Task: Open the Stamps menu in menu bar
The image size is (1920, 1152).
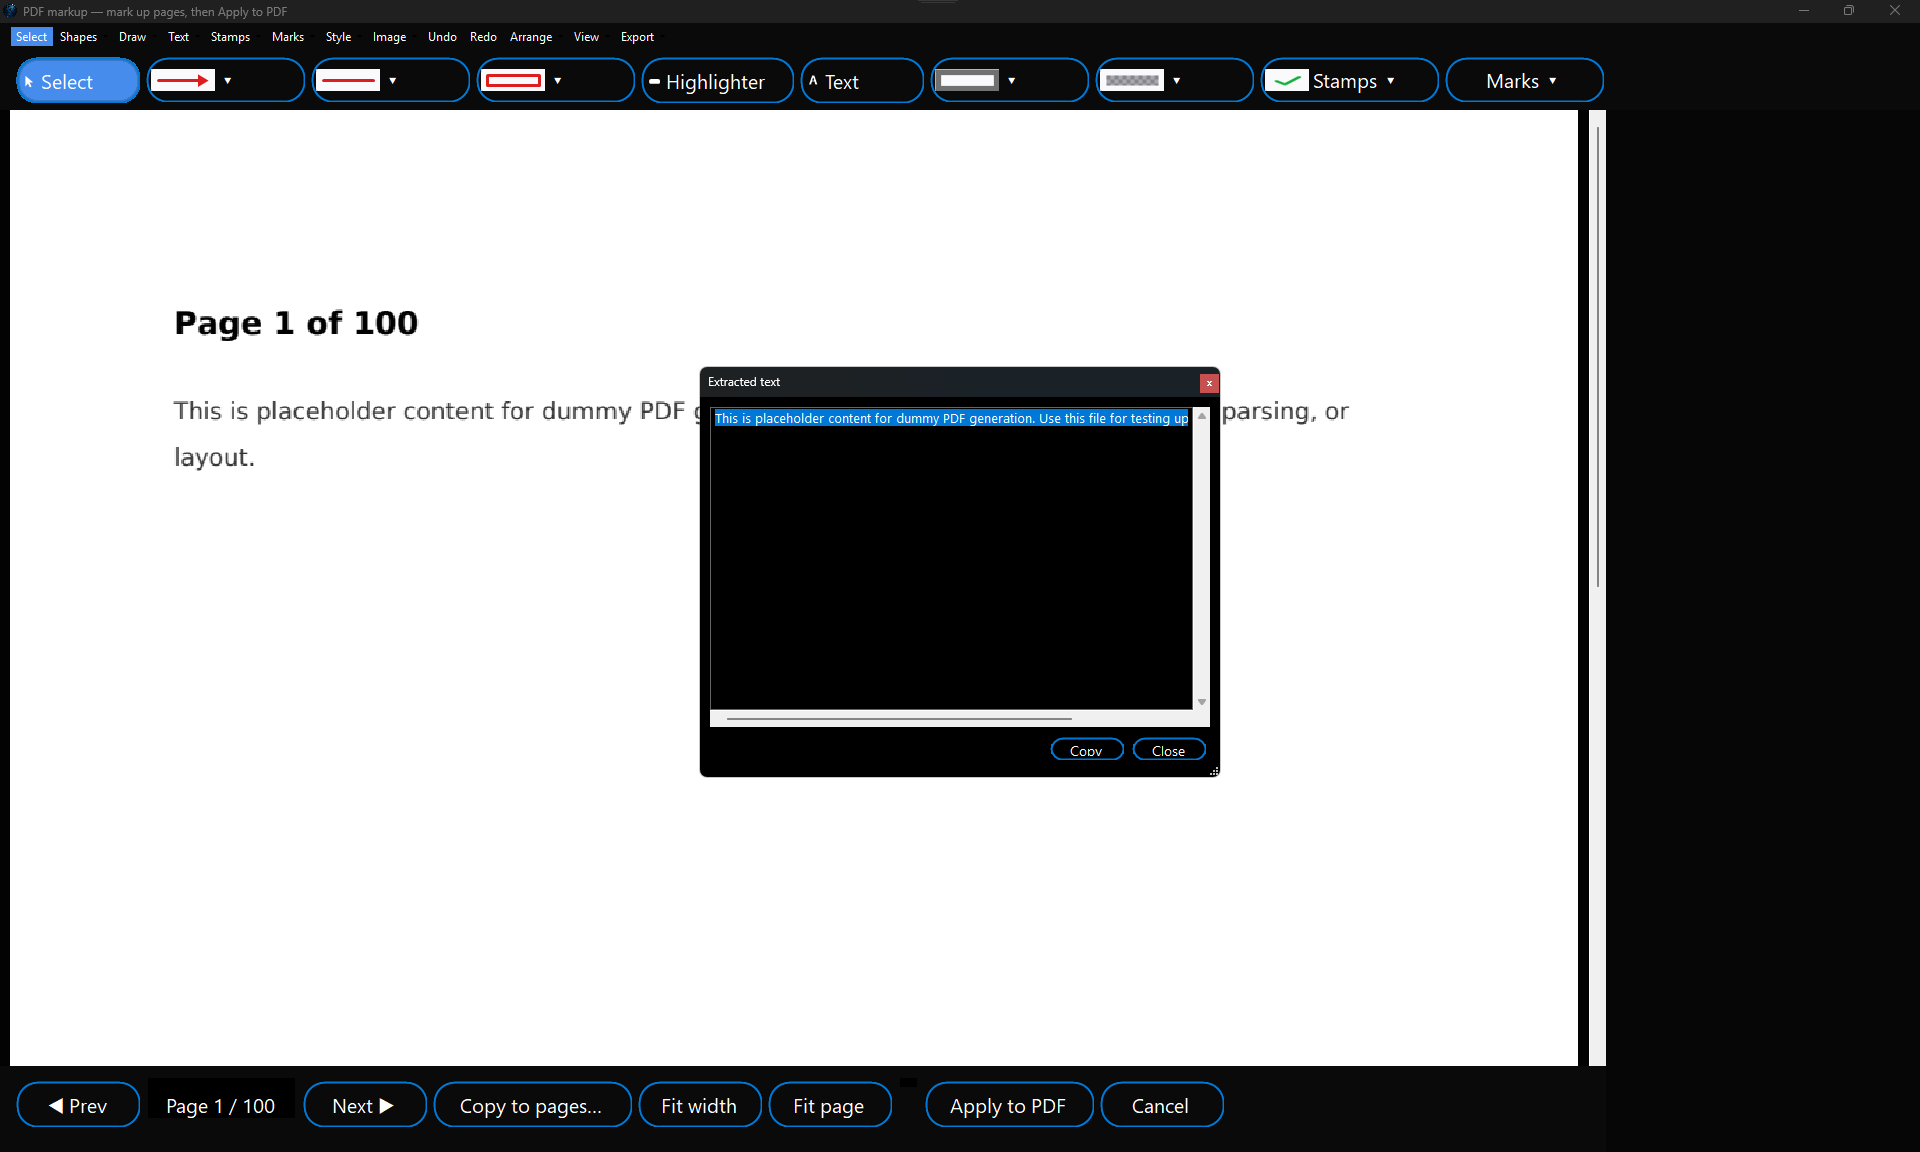Action: click(230, 37)
